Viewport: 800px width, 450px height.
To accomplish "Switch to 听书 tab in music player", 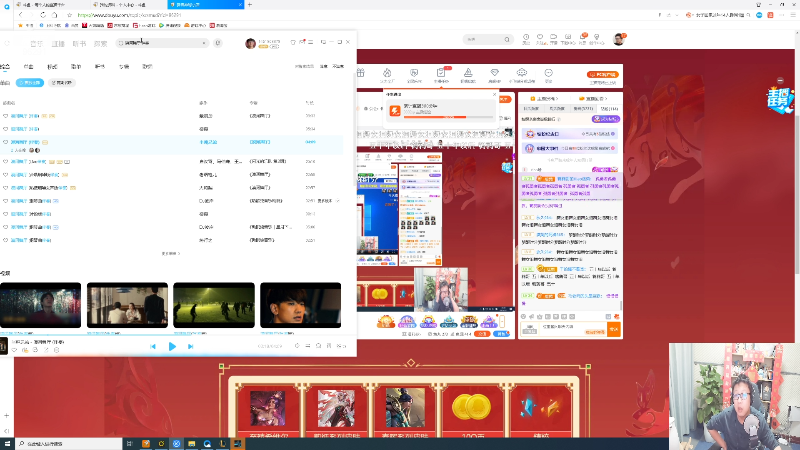I will coord(79,44).
